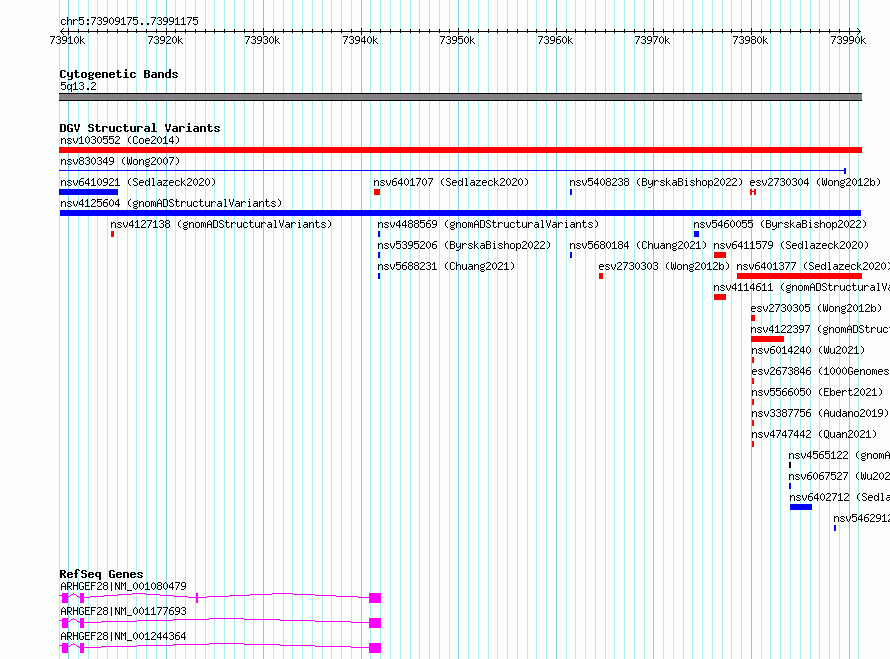Open the nsv4127138 (gnomADStructuralVariants) label
890x659 pixels.
tap(221, 224)
